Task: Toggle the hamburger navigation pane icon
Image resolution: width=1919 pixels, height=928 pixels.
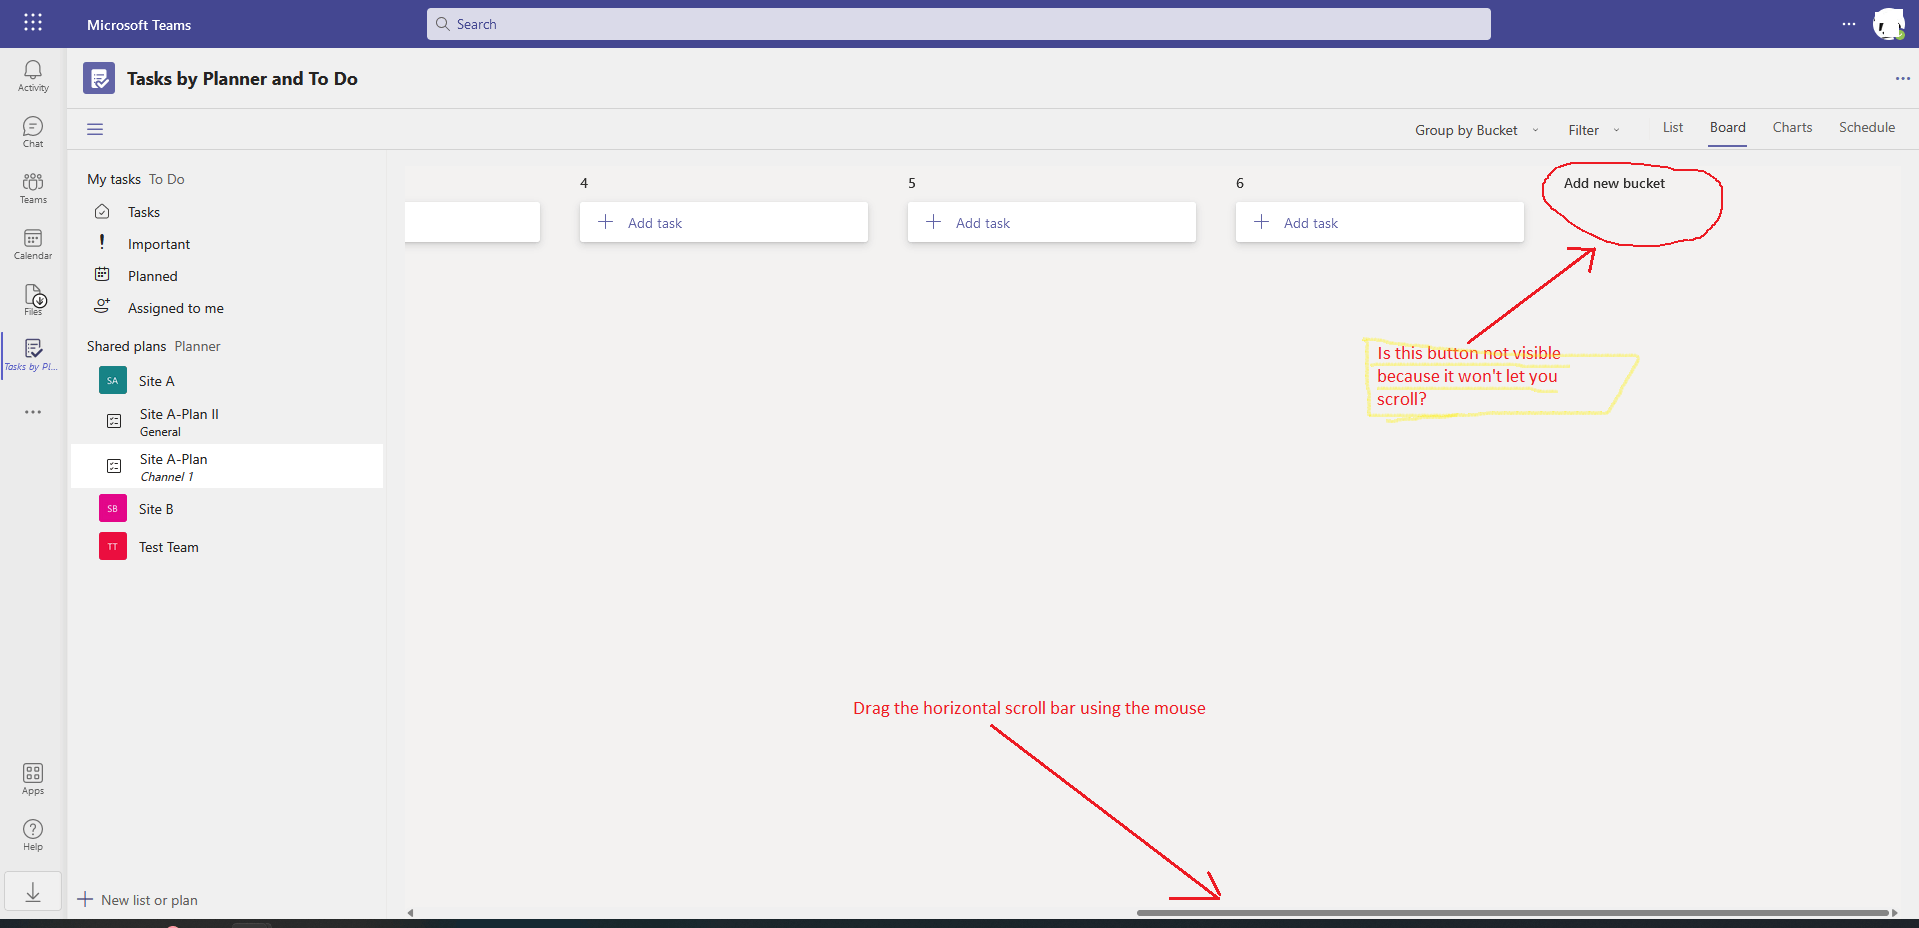Action: coord(95,129)
